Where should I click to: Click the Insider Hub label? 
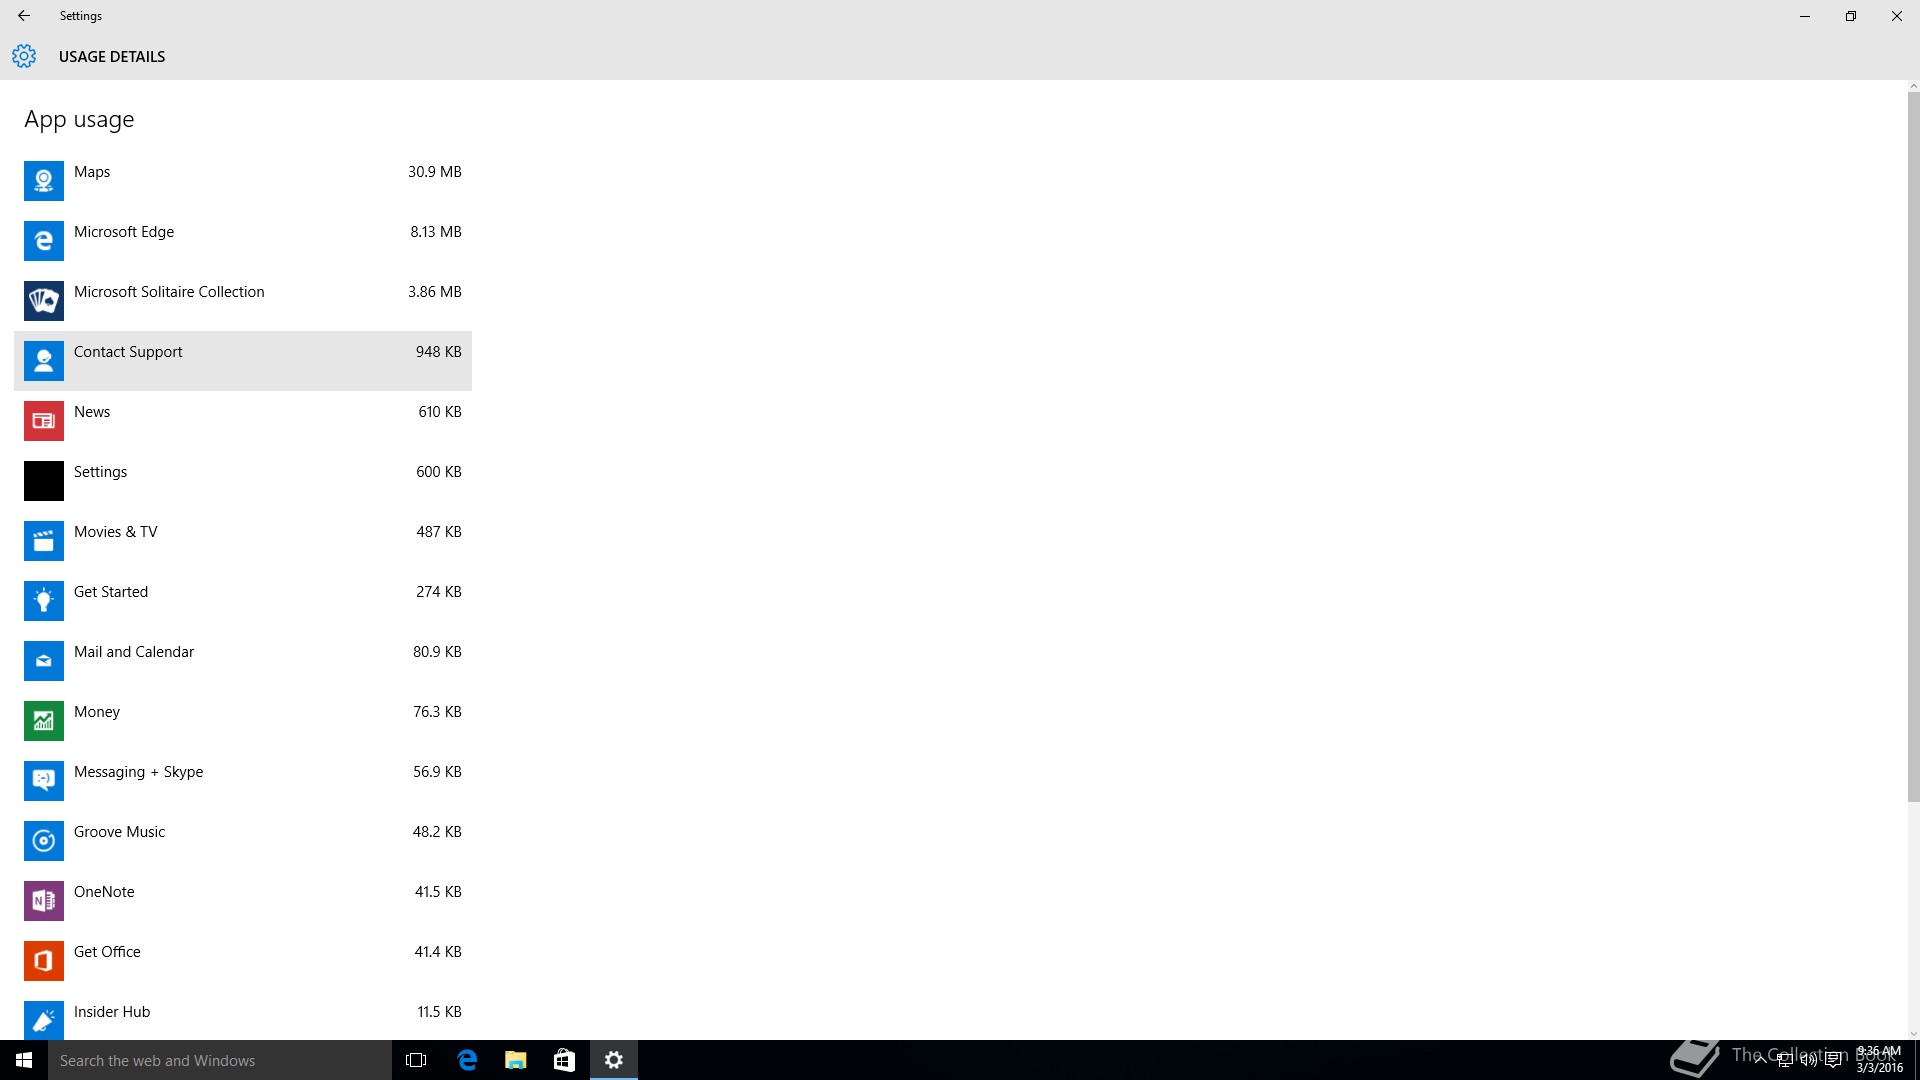point(112,1012)
